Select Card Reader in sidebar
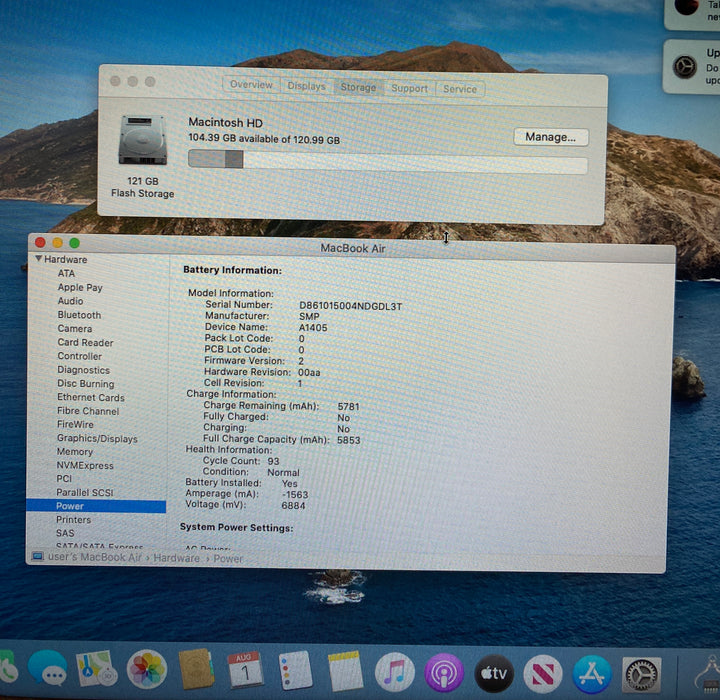This screenshot has height=700, width=720. click(85, 342)
